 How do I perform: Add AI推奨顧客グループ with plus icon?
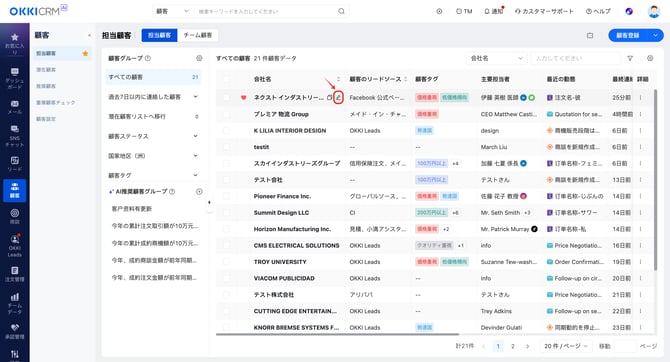click(x=199, y=191)
